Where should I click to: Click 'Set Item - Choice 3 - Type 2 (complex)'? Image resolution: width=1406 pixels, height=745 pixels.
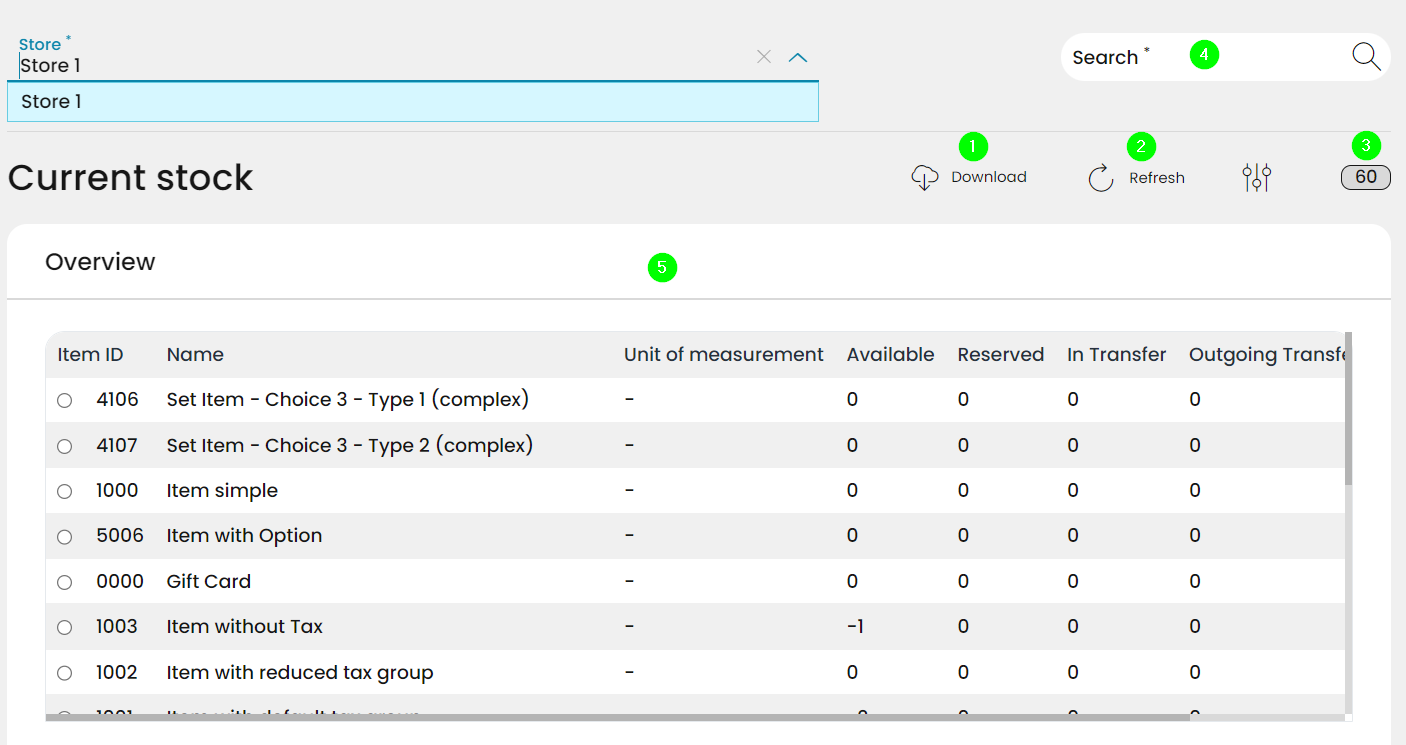pyautogui.click(x=350, y=446)
